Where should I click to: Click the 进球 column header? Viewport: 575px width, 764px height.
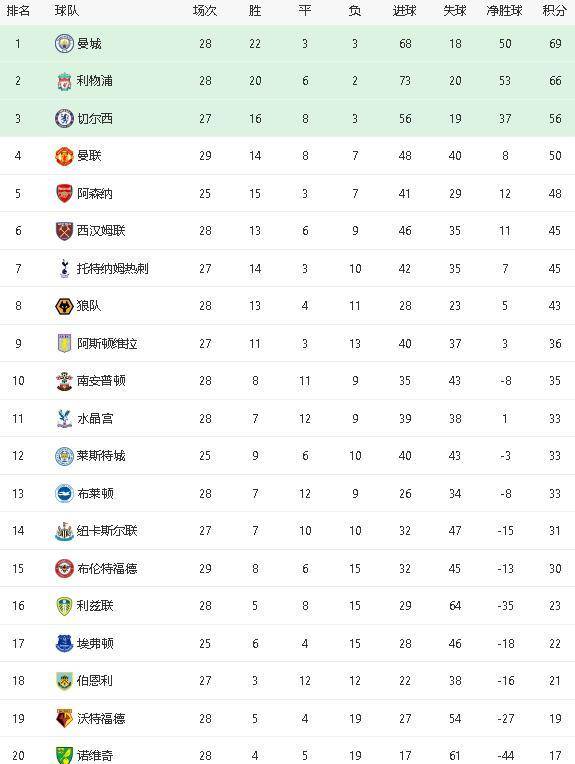[x=404, y=11]
